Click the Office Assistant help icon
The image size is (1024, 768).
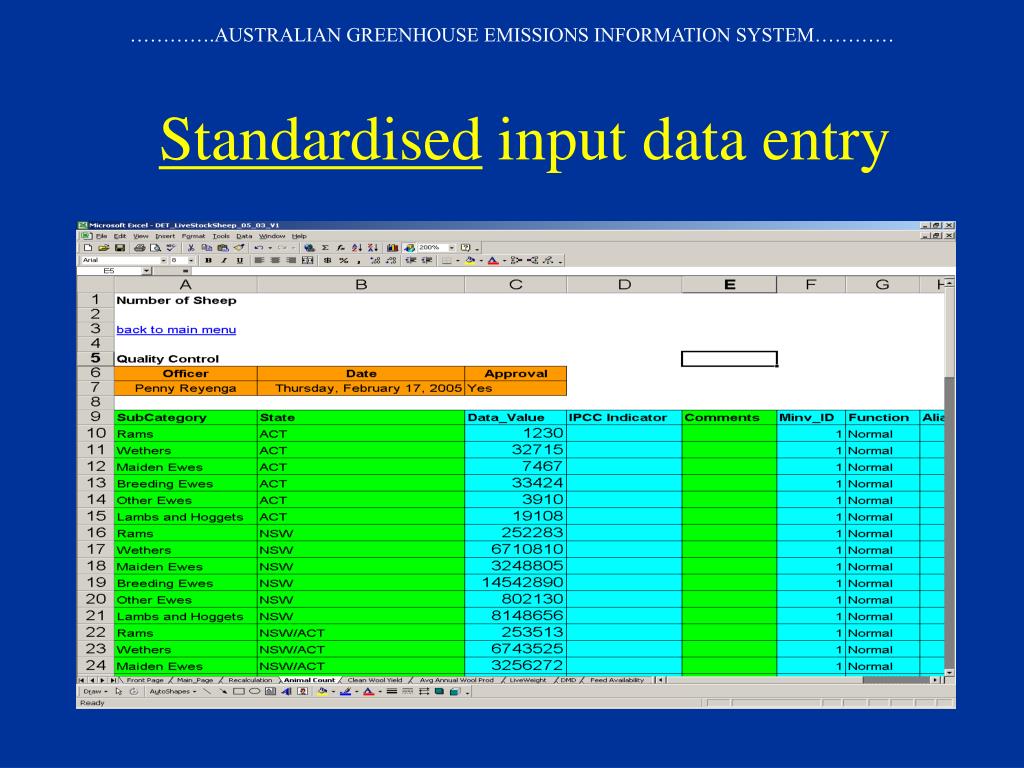pyautogui.click(x=466, y=248)
